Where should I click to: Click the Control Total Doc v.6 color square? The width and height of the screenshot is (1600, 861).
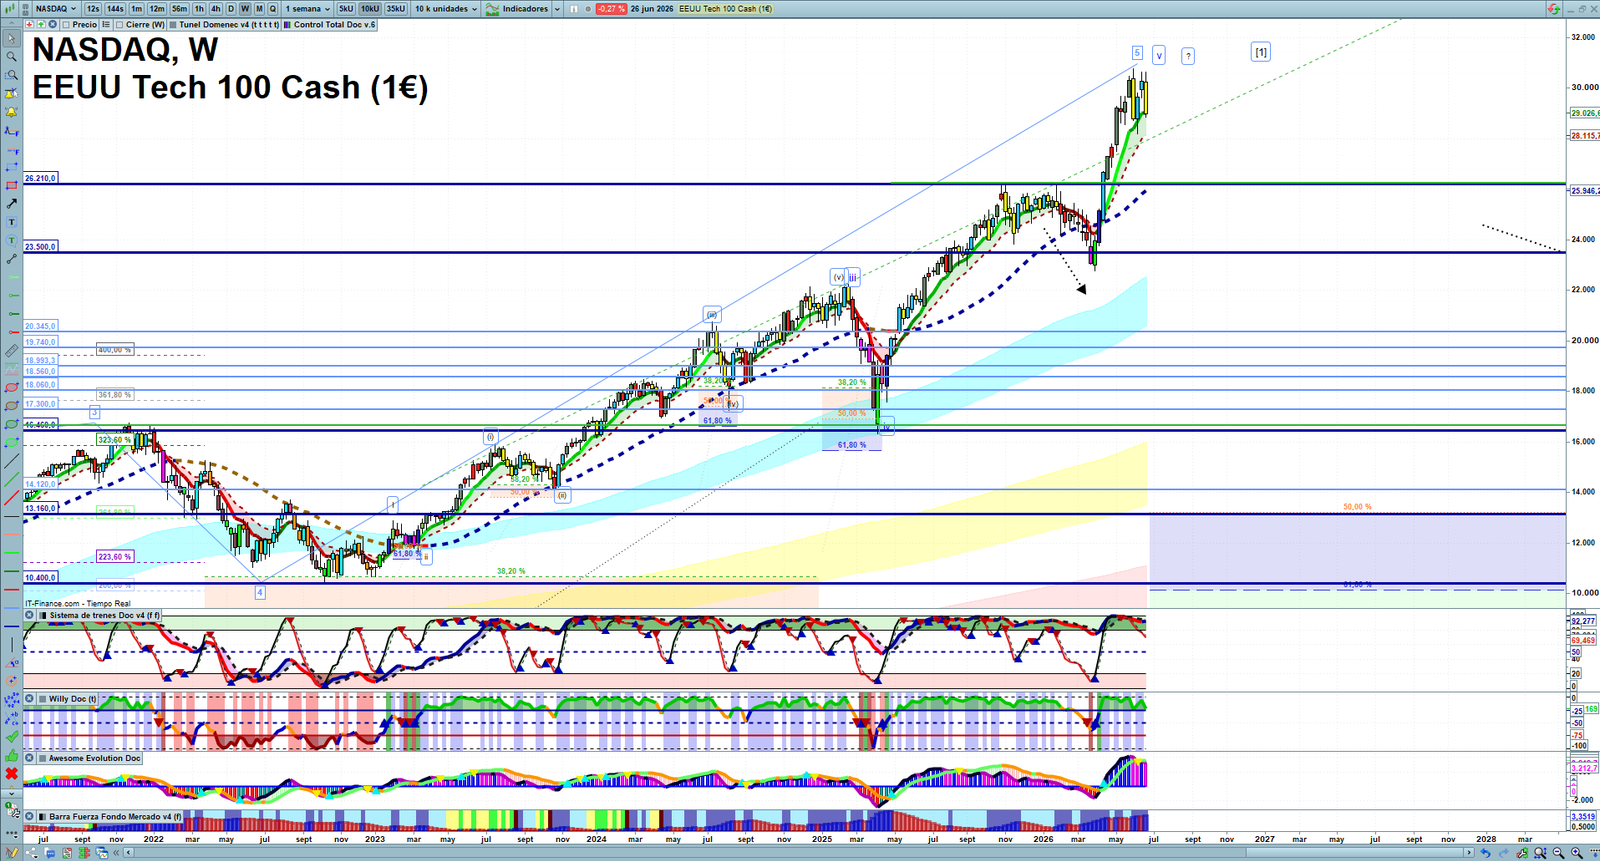(287, 24)
